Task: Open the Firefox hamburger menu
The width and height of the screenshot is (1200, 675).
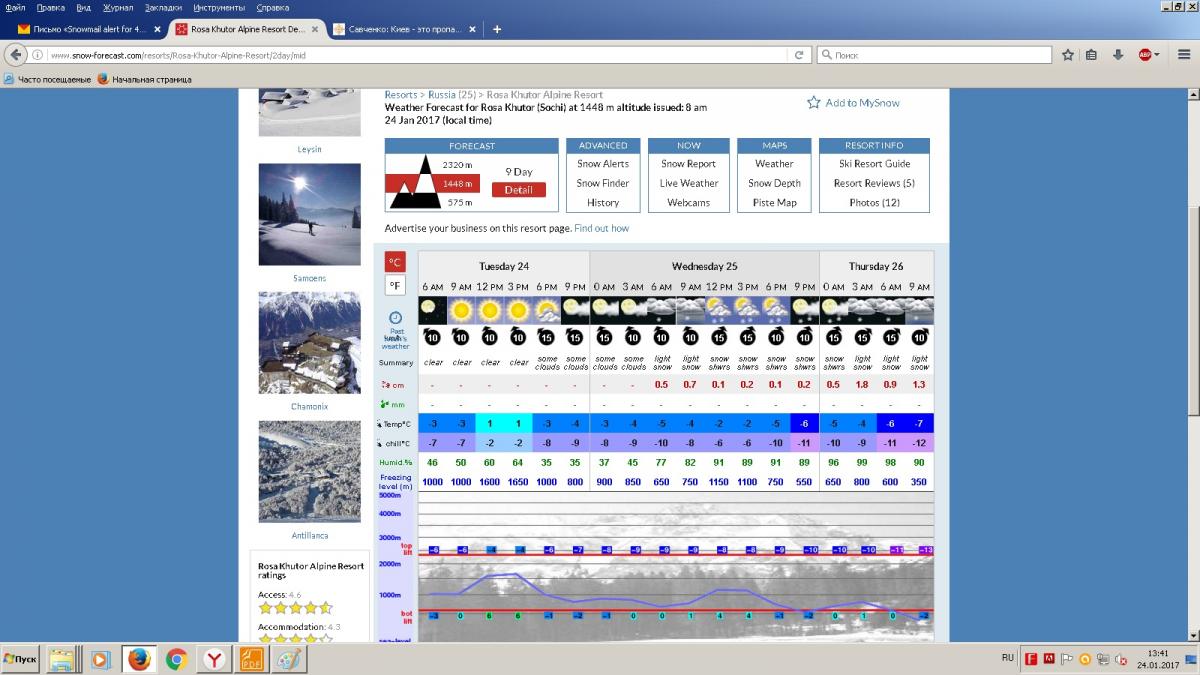Action: pyautogui.click(x=1184, y=55)
